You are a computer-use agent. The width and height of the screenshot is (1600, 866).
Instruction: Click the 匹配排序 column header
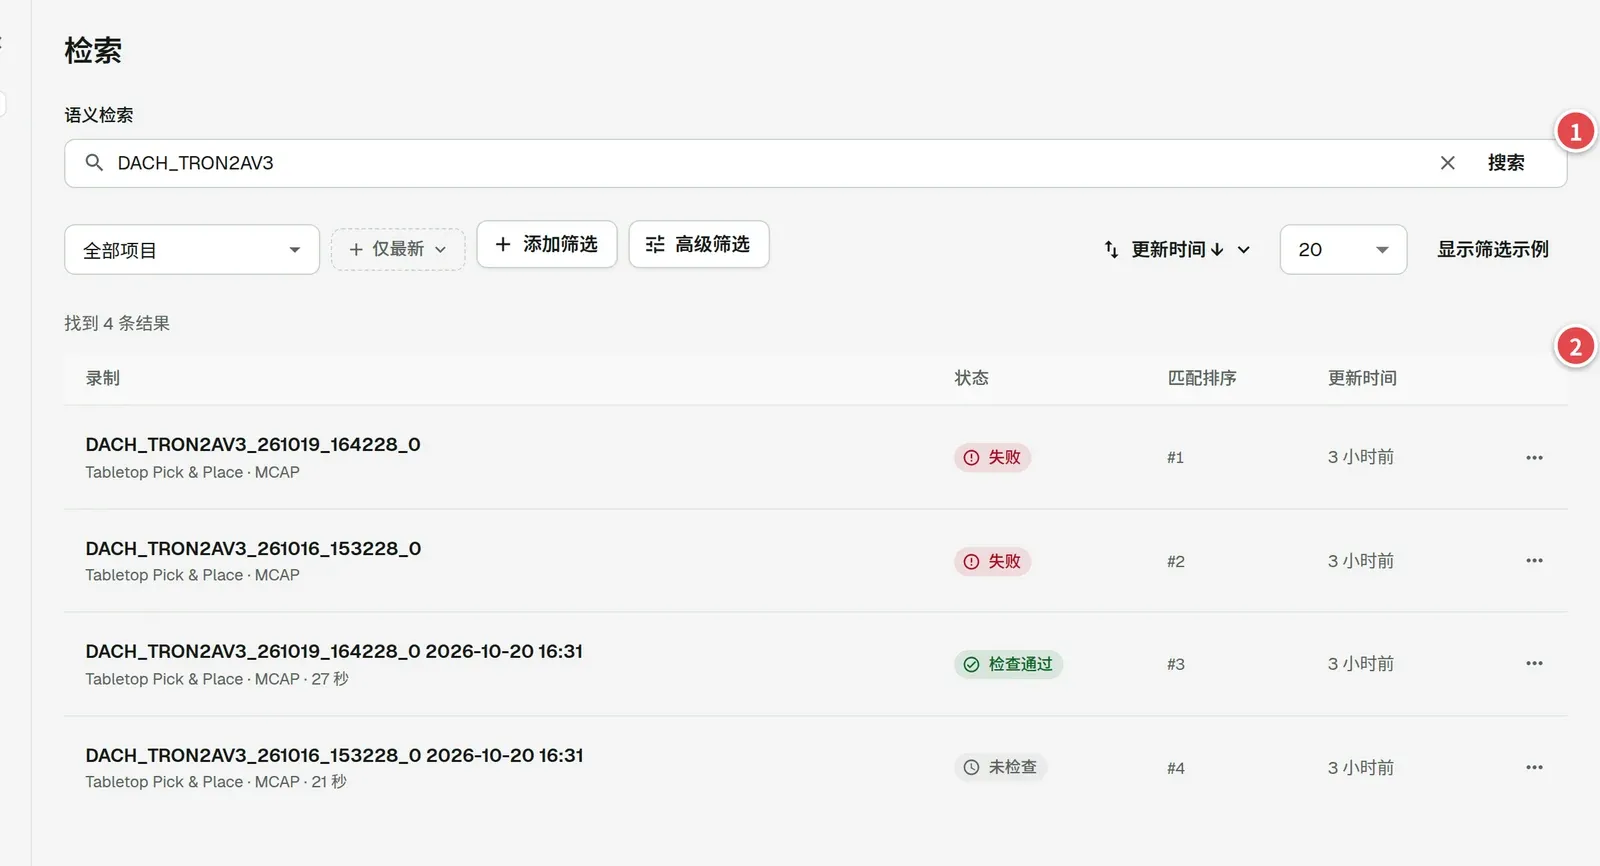(x=1202, y=378)
